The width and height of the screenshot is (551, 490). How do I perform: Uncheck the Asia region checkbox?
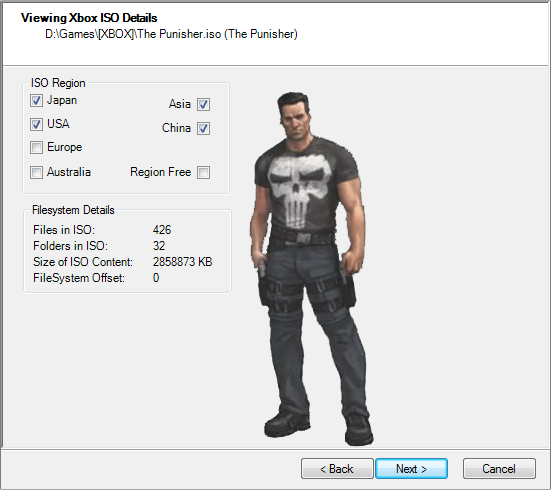pos(203,104)
